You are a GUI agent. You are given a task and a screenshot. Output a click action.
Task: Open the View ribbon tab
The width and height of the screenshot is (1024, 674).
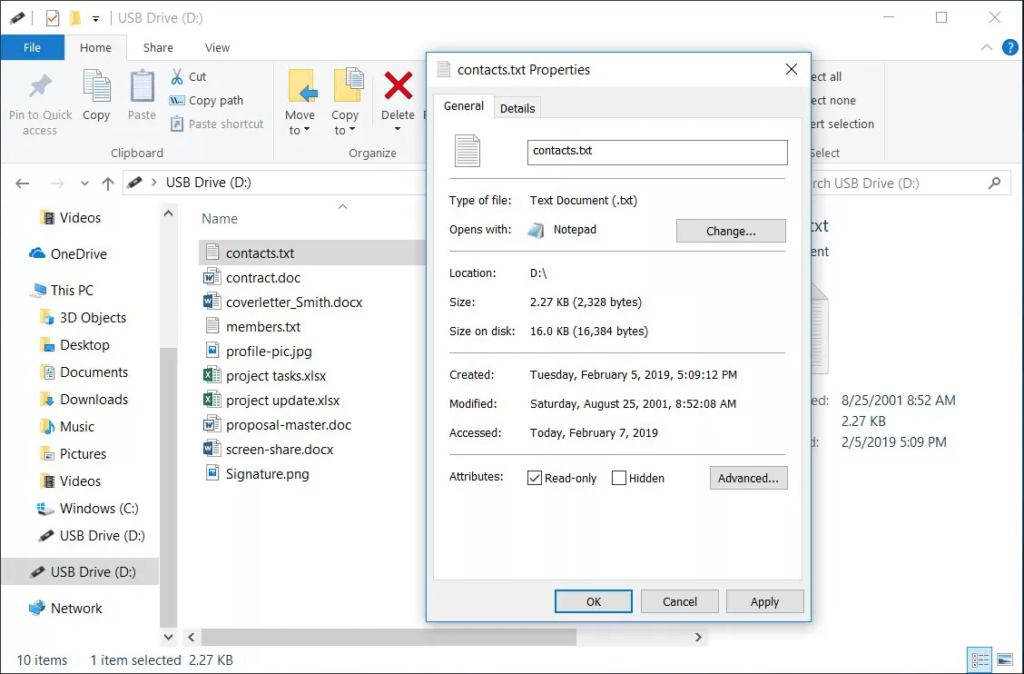[217, 47]
